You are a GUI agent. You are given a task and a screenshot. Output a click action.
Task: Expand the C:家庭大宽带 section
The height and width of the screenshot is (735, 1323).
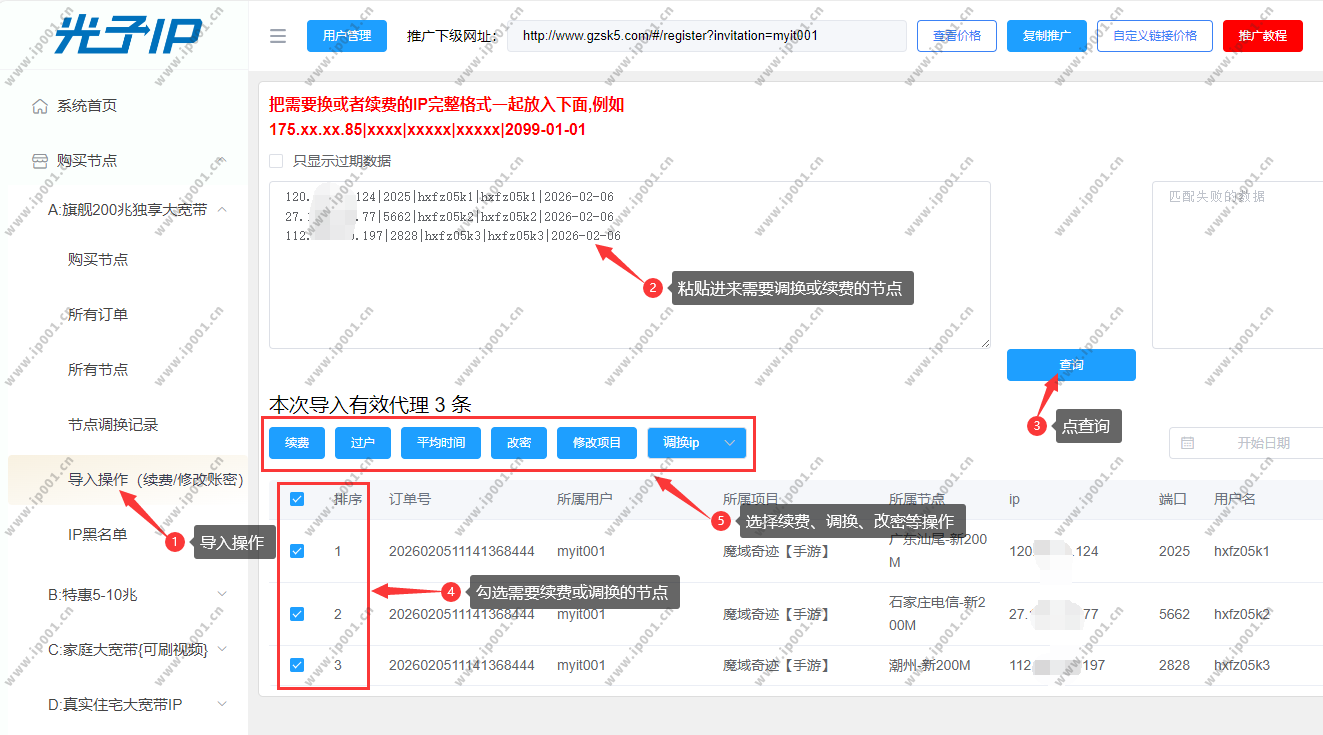(x=222, y=650)
